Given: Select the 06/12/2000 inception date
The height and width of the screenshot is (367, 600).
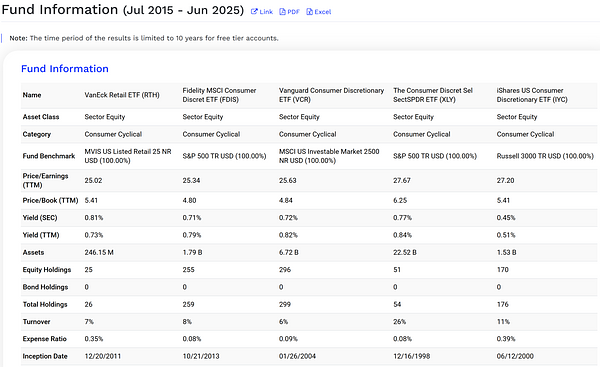Looking at the screenshot, I should point(515,356).
